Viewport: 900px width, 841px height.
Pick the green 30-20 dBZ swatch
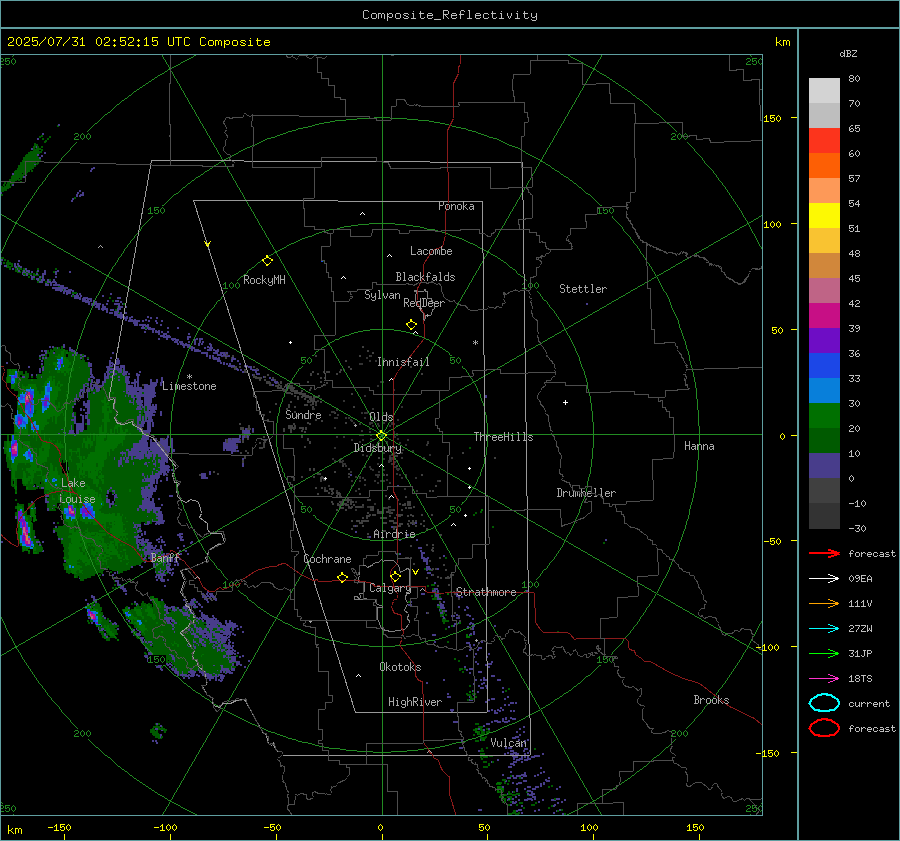click(x=824, y=416)
